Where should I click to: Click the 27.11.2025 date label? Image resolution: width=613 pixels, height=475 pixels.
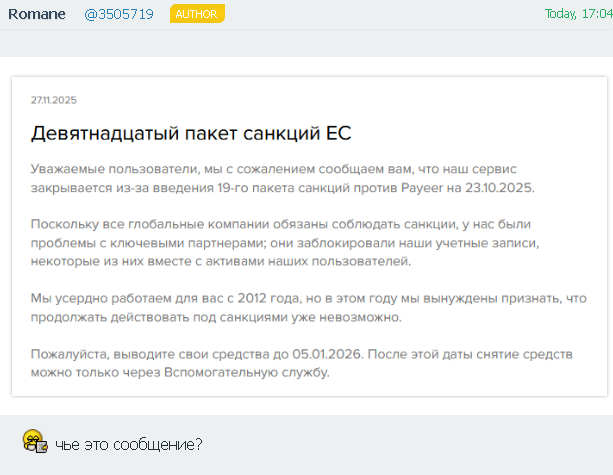point(54,100)
